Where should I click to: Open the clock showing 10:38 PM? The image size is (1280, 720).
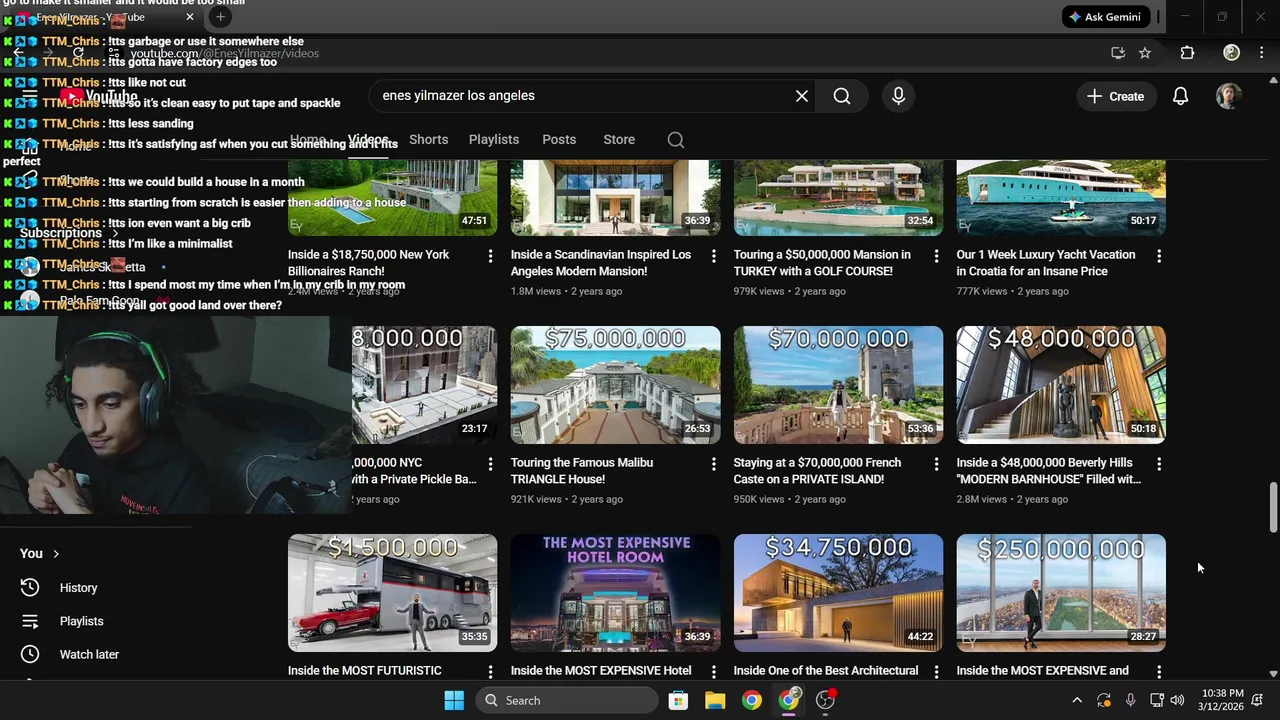1223,700
